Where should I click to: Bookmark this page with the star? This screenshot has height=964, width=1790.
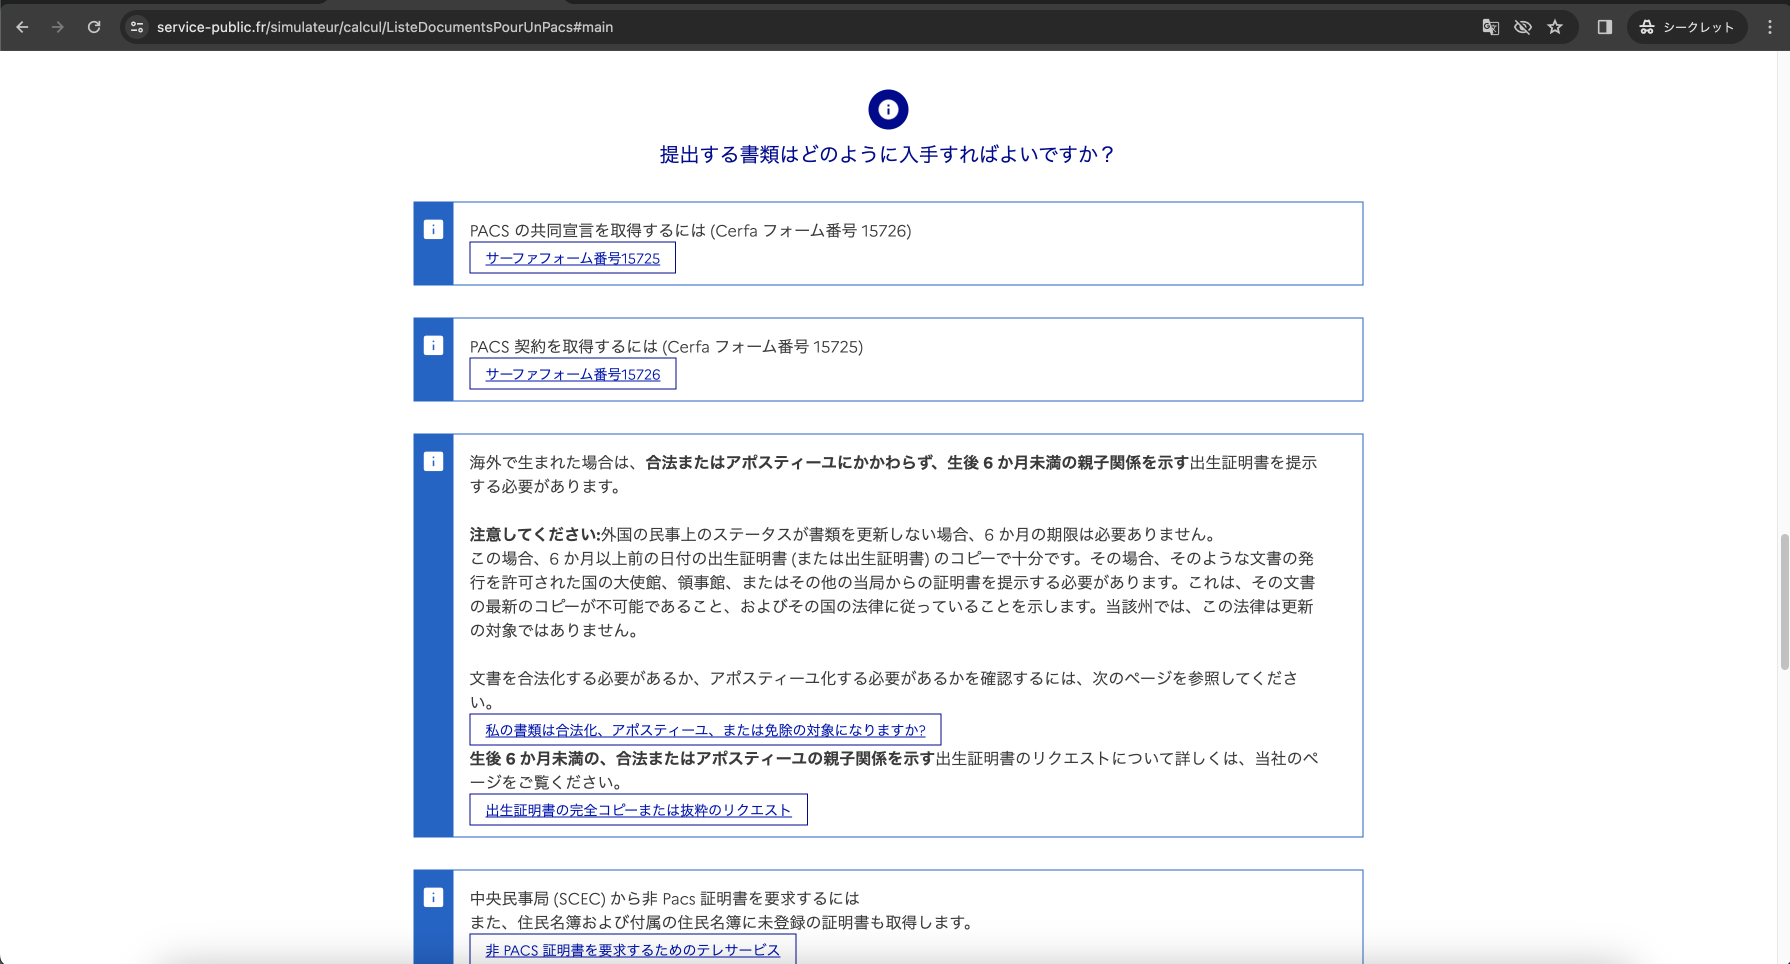pyautogui.click(x=1555, y=27)
